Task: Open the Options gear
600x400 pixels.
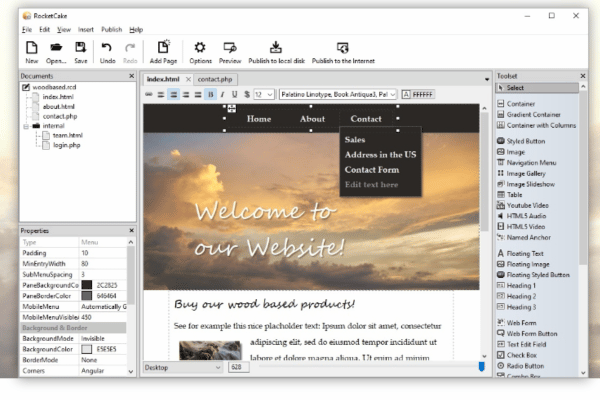Action: 200,52
